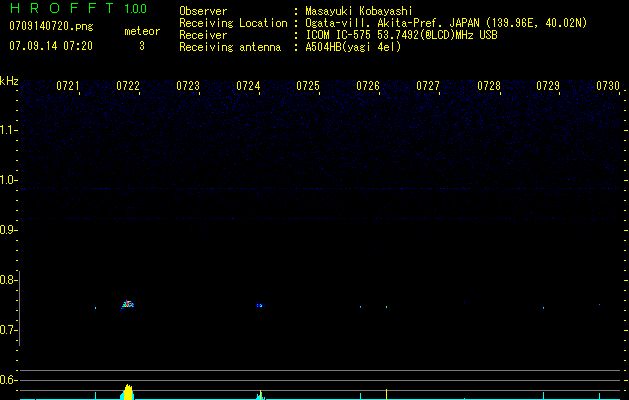Click the 1.1 kHz frequency label
Image resolution: width=629 pixels, height=400 pixels.
click(x=8, y=130)
